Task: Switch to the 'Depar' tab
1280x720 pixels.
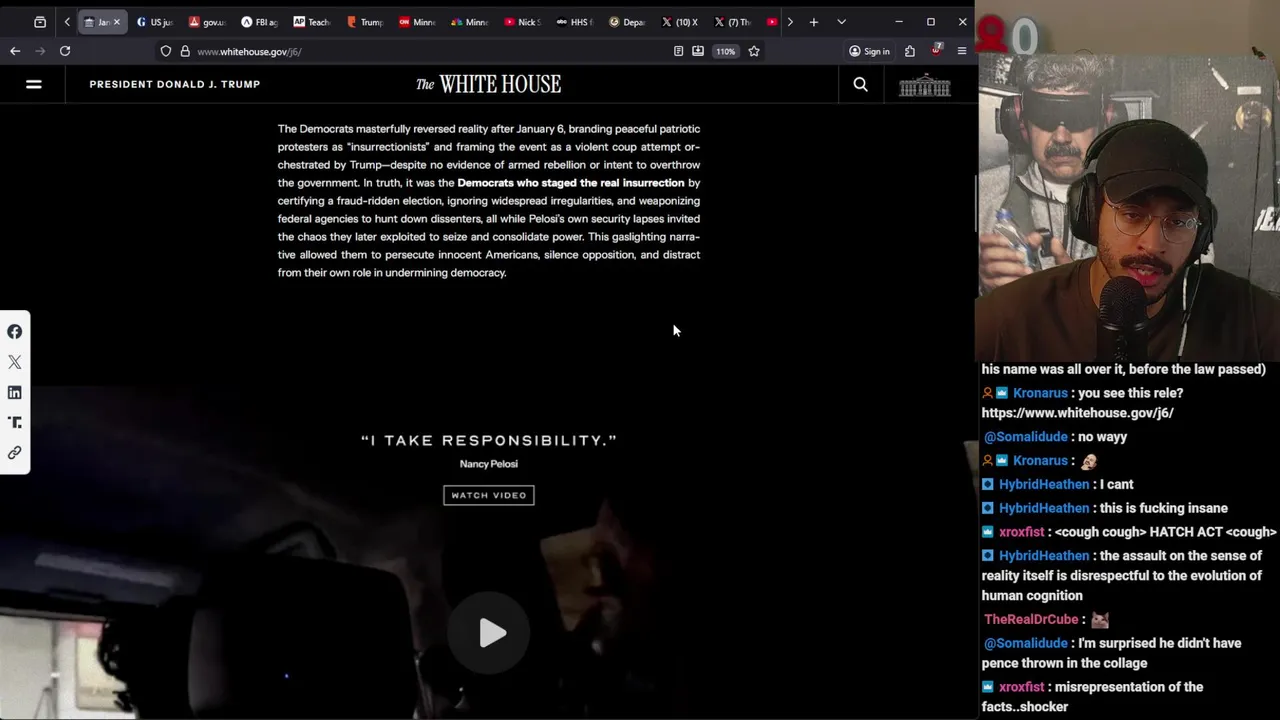Action: (x=627, y=22)
